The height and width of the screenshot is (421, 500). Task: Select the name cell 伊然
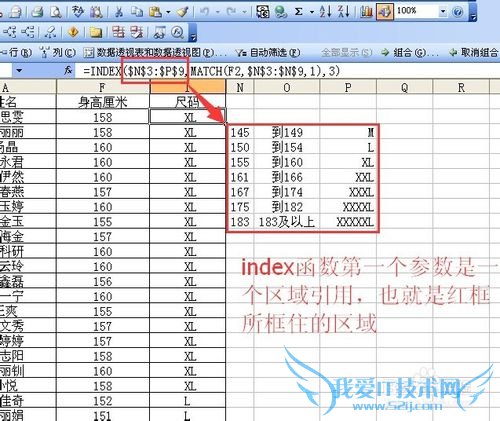click(x=28, y=177)
